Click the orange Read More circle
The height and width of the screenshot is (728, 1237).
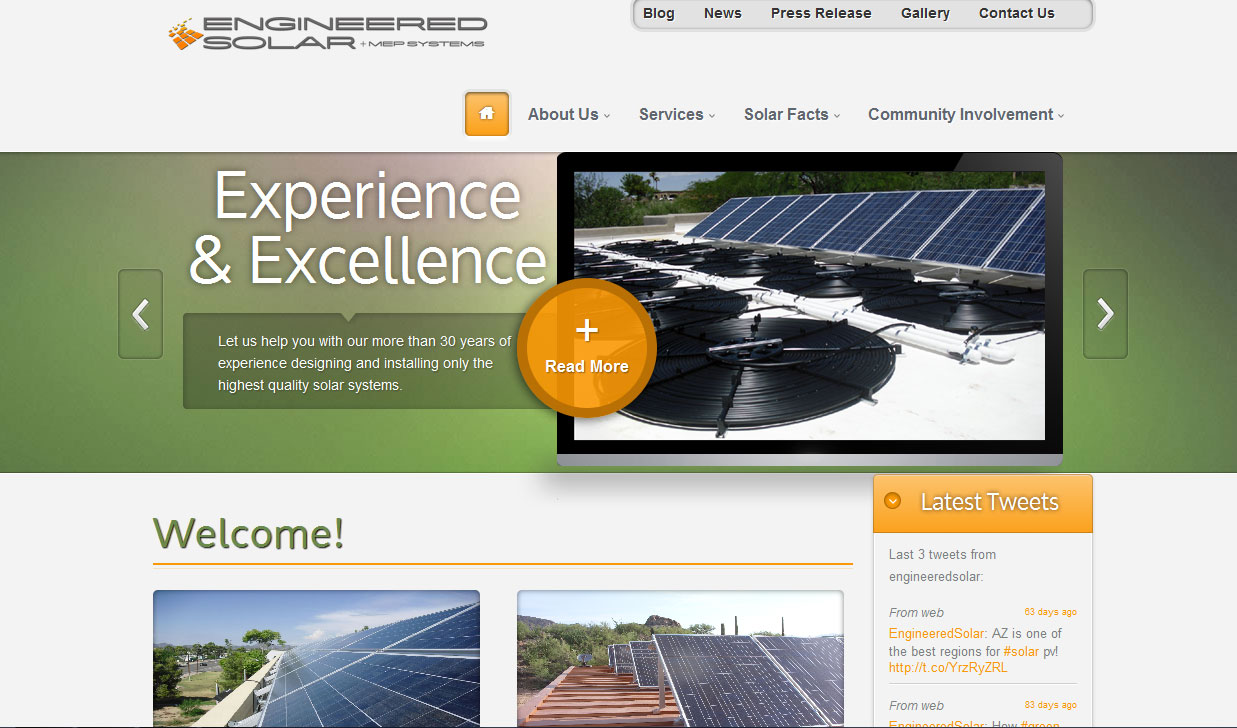(587, 347)
